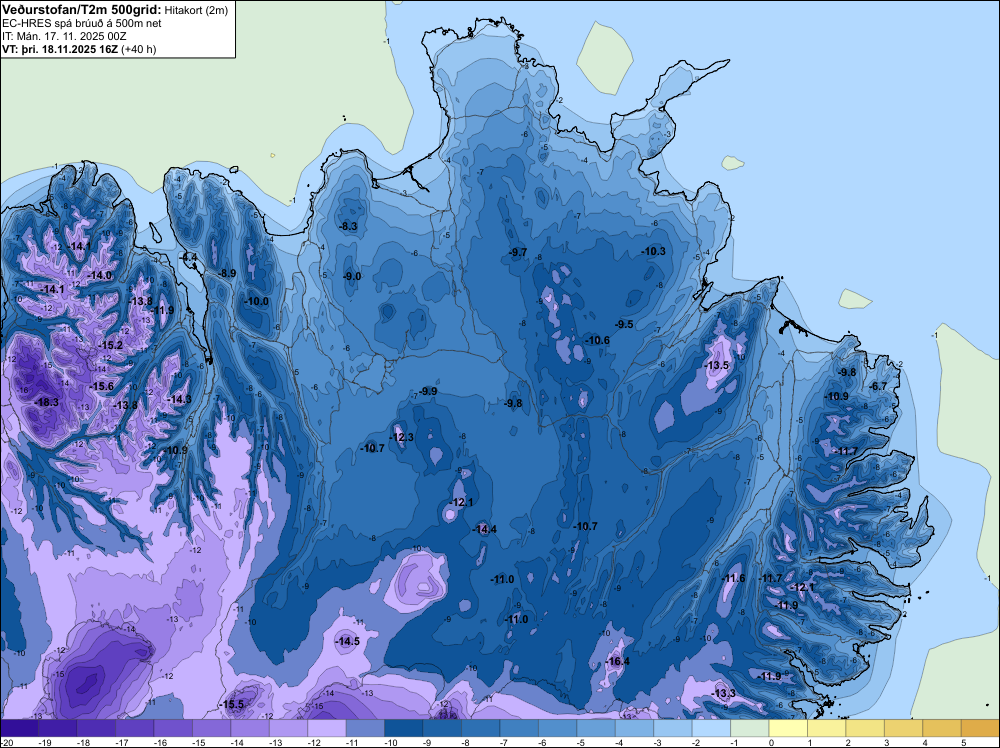The width and height of the screenshot is (1000, 748).
Task: Click the -9.9 temperature value
Action: [x=429, y=391]
